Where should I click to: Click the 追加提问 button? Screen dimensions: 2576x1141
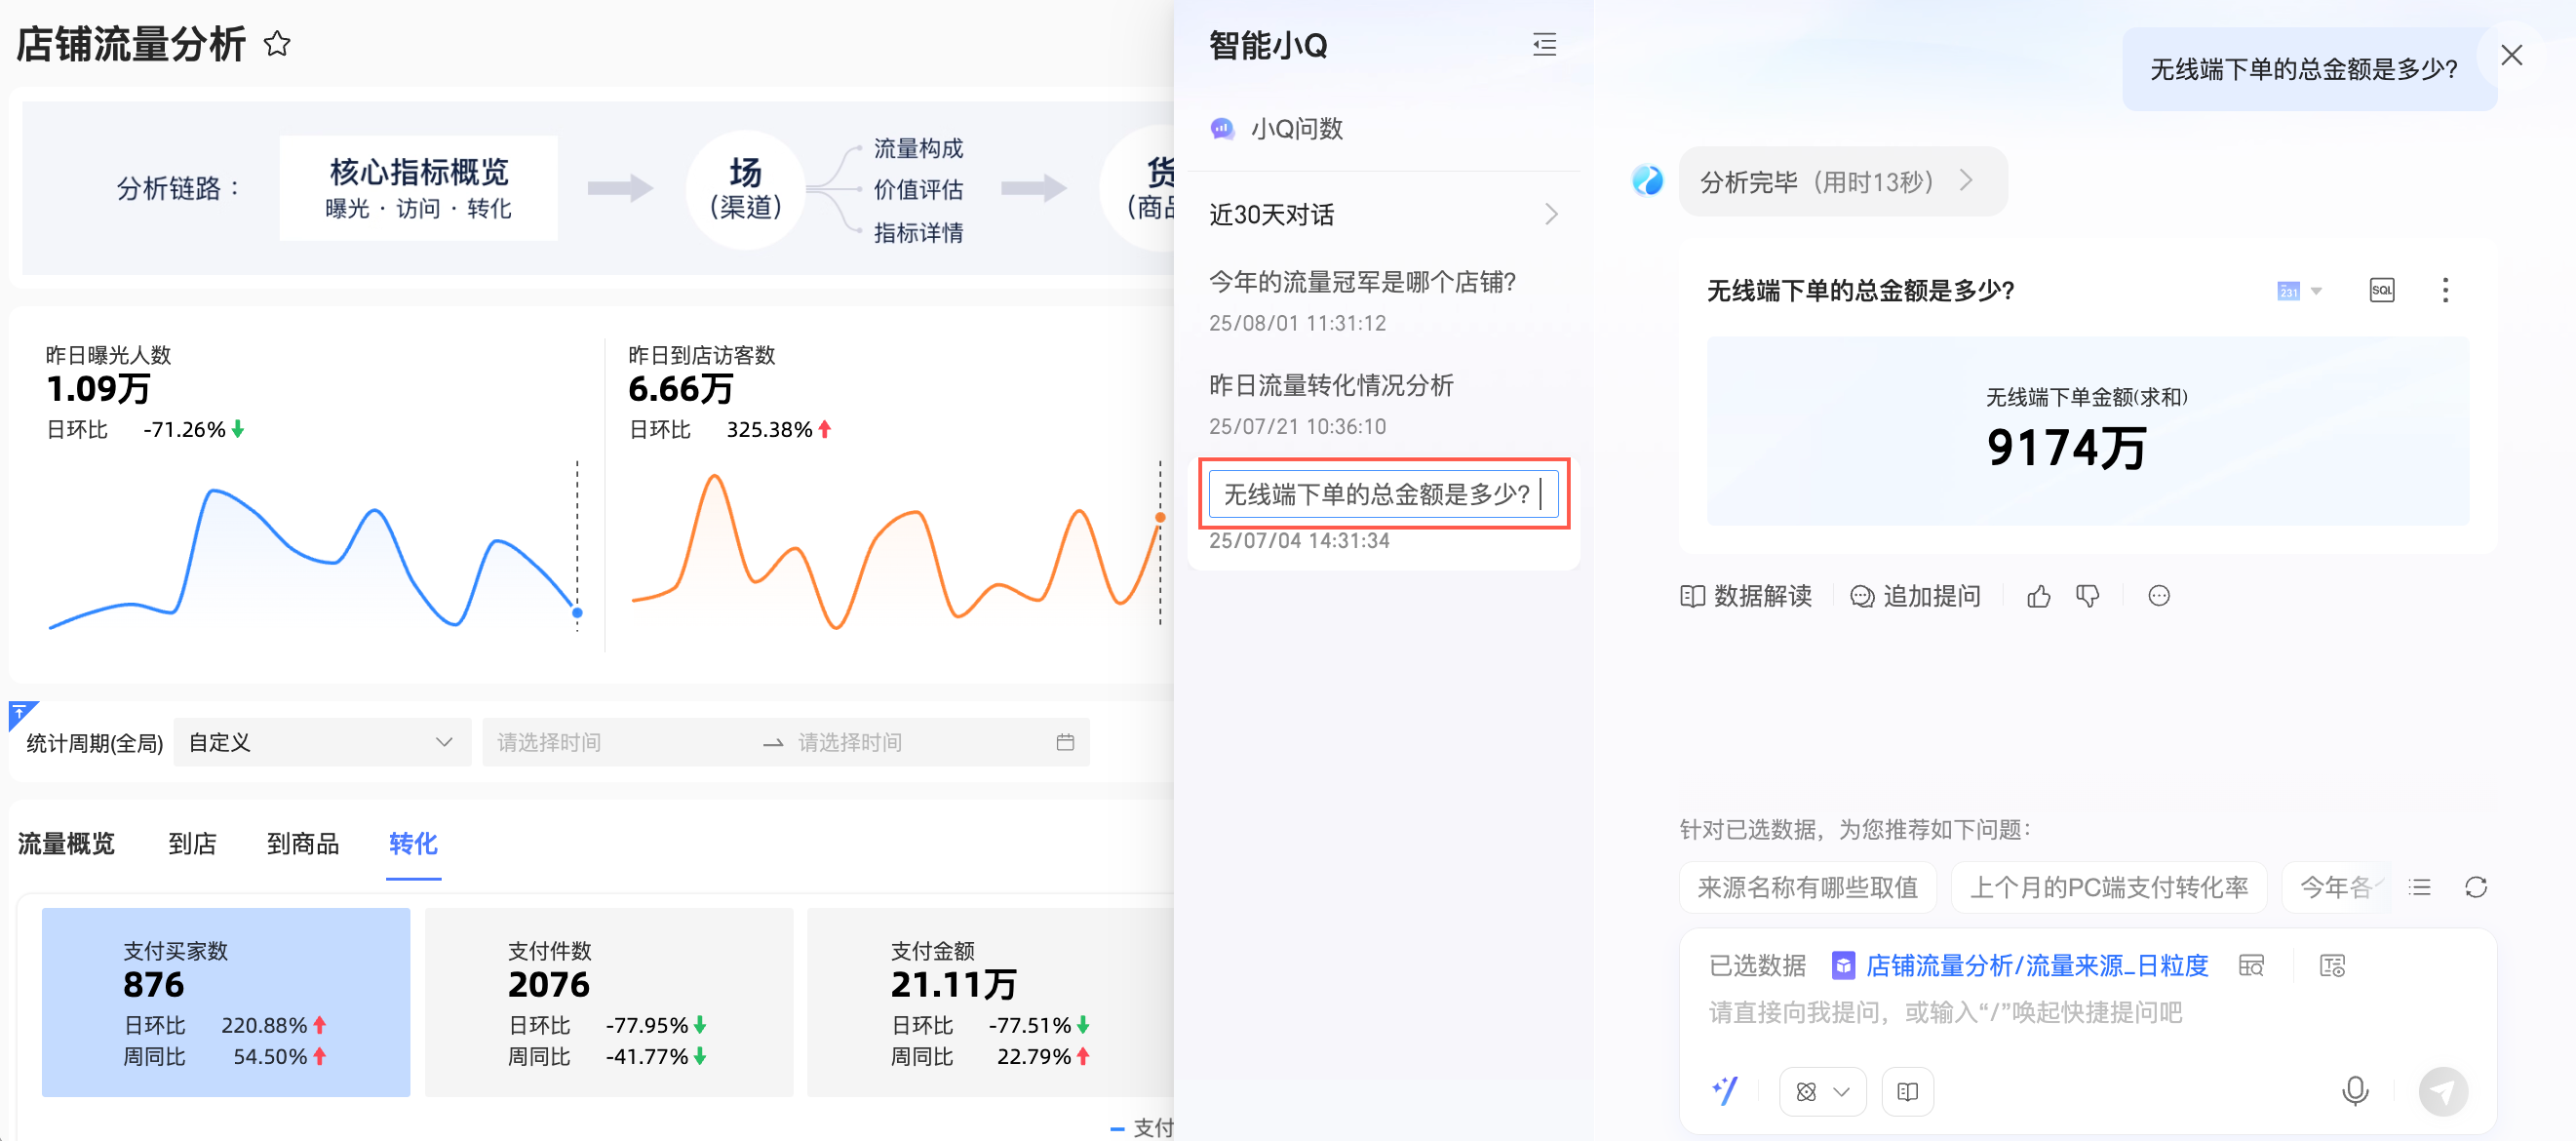tap(1914, 597)
